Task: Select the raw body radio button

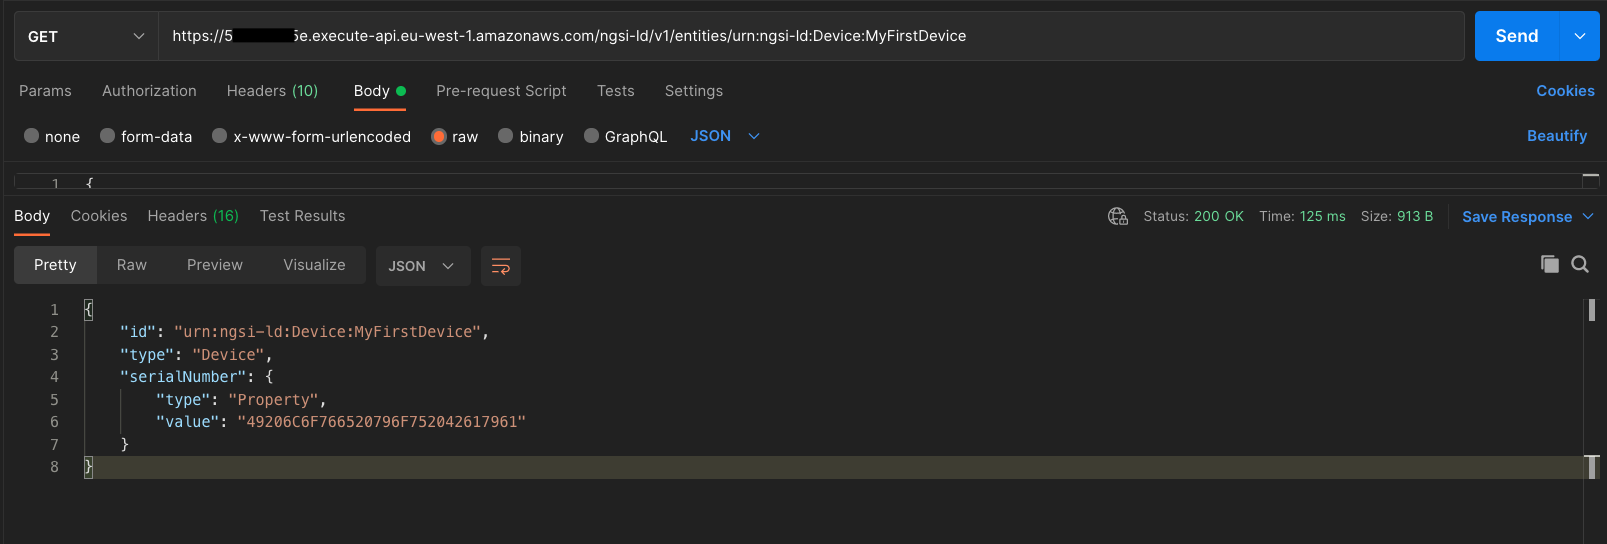Action: point(439,136)
